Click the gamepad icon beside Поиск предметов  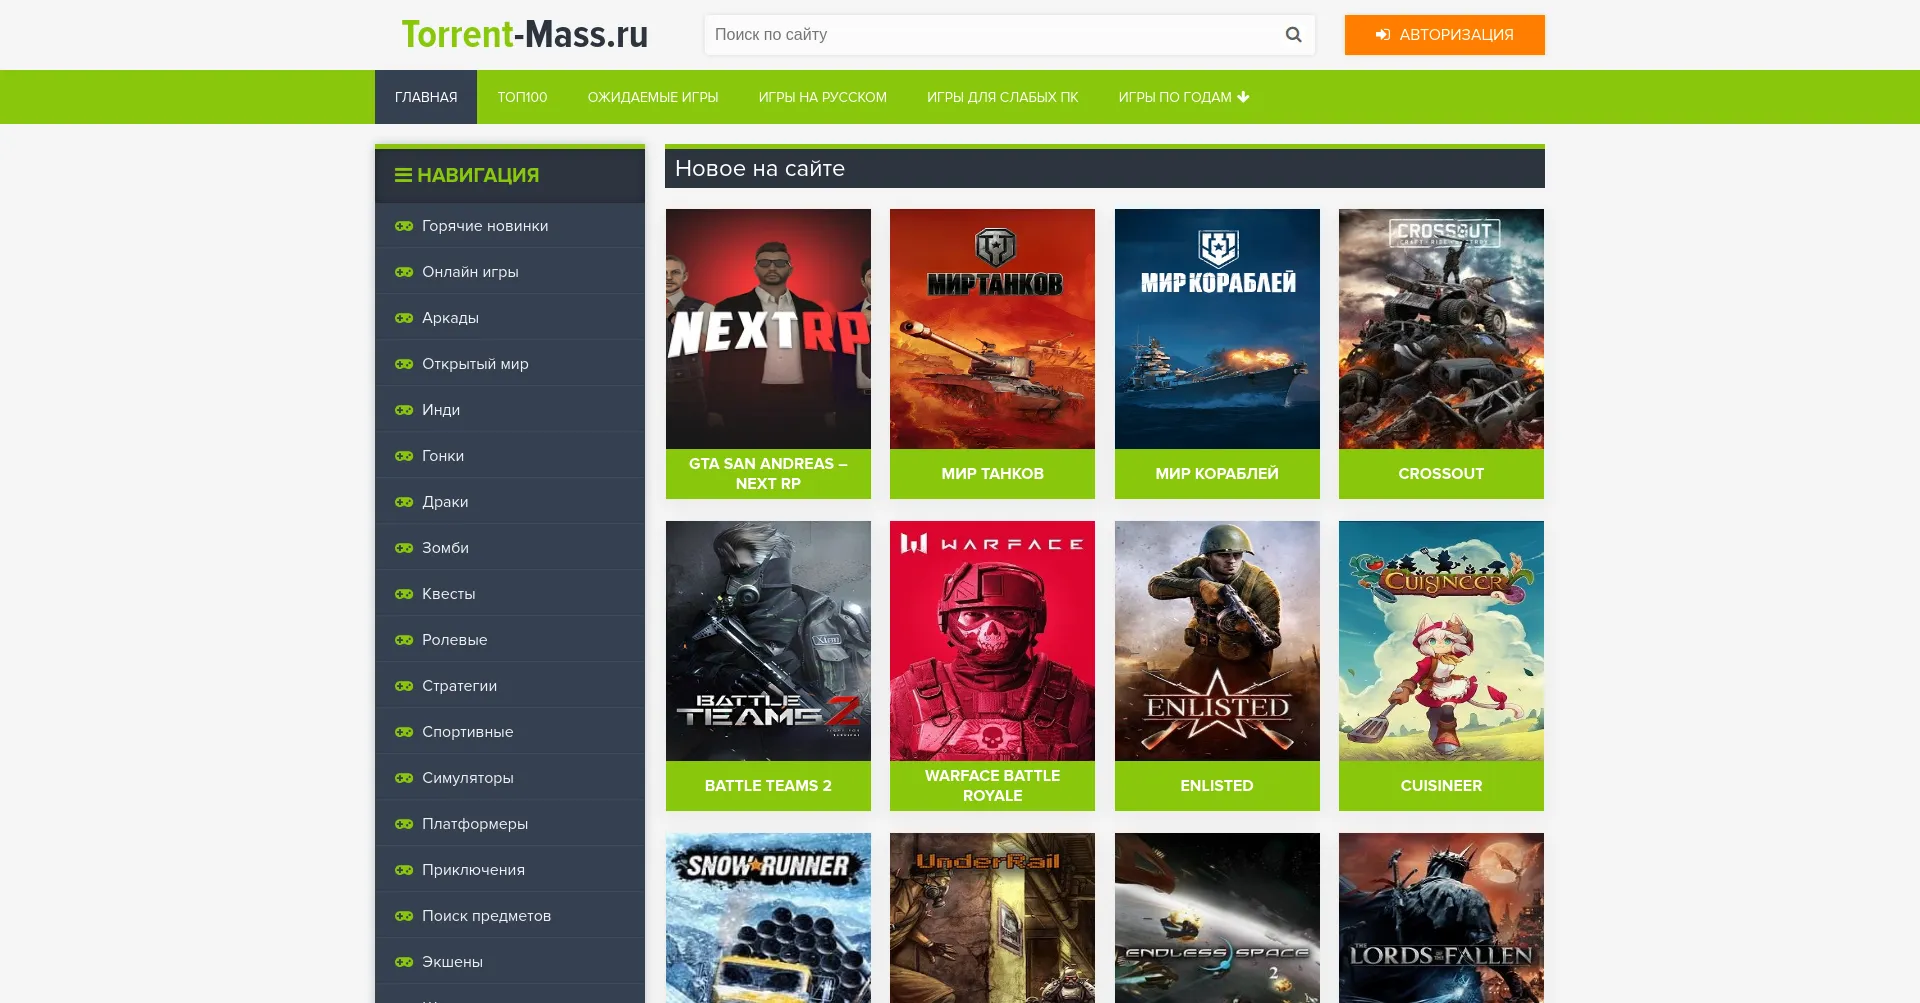point(404,916)
